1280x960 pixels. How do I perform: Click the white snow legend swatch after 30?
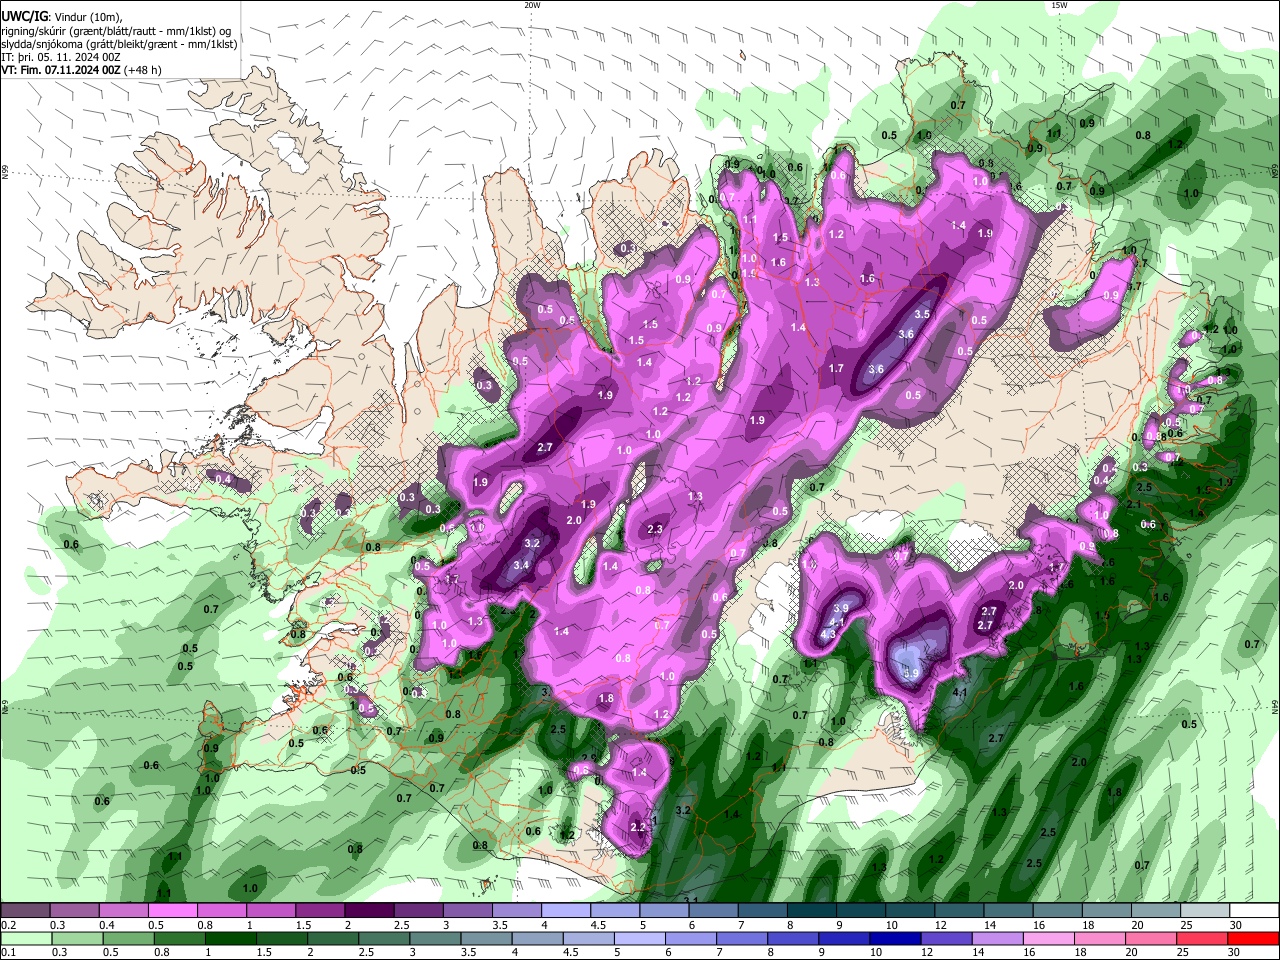tap(1253, 911)
